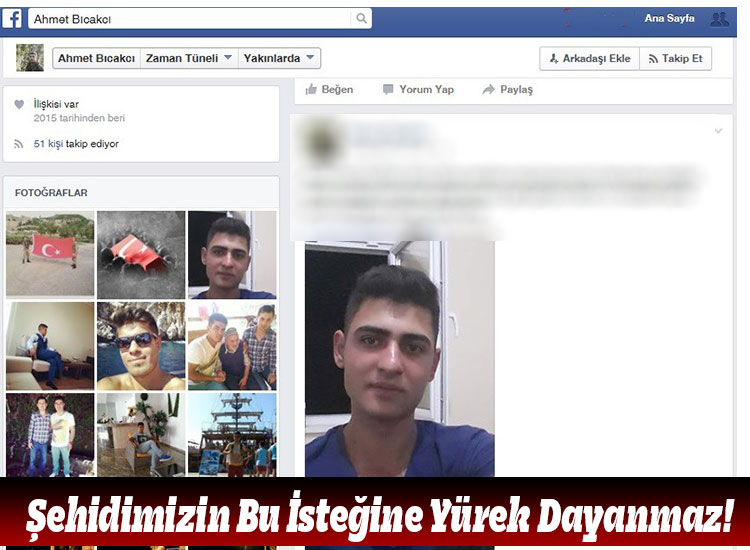This screenshot has height=550, width=750.
Task: Click the search input field
Action: pos(190,18)
